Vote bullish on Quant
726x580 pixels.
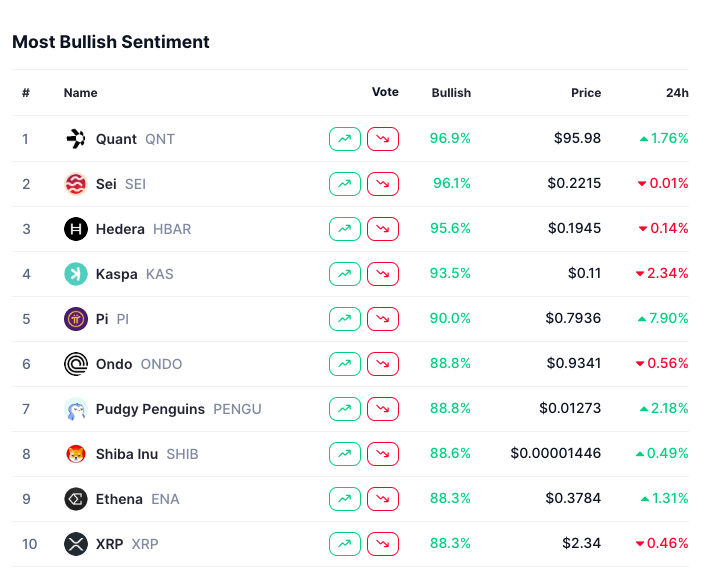344,139
